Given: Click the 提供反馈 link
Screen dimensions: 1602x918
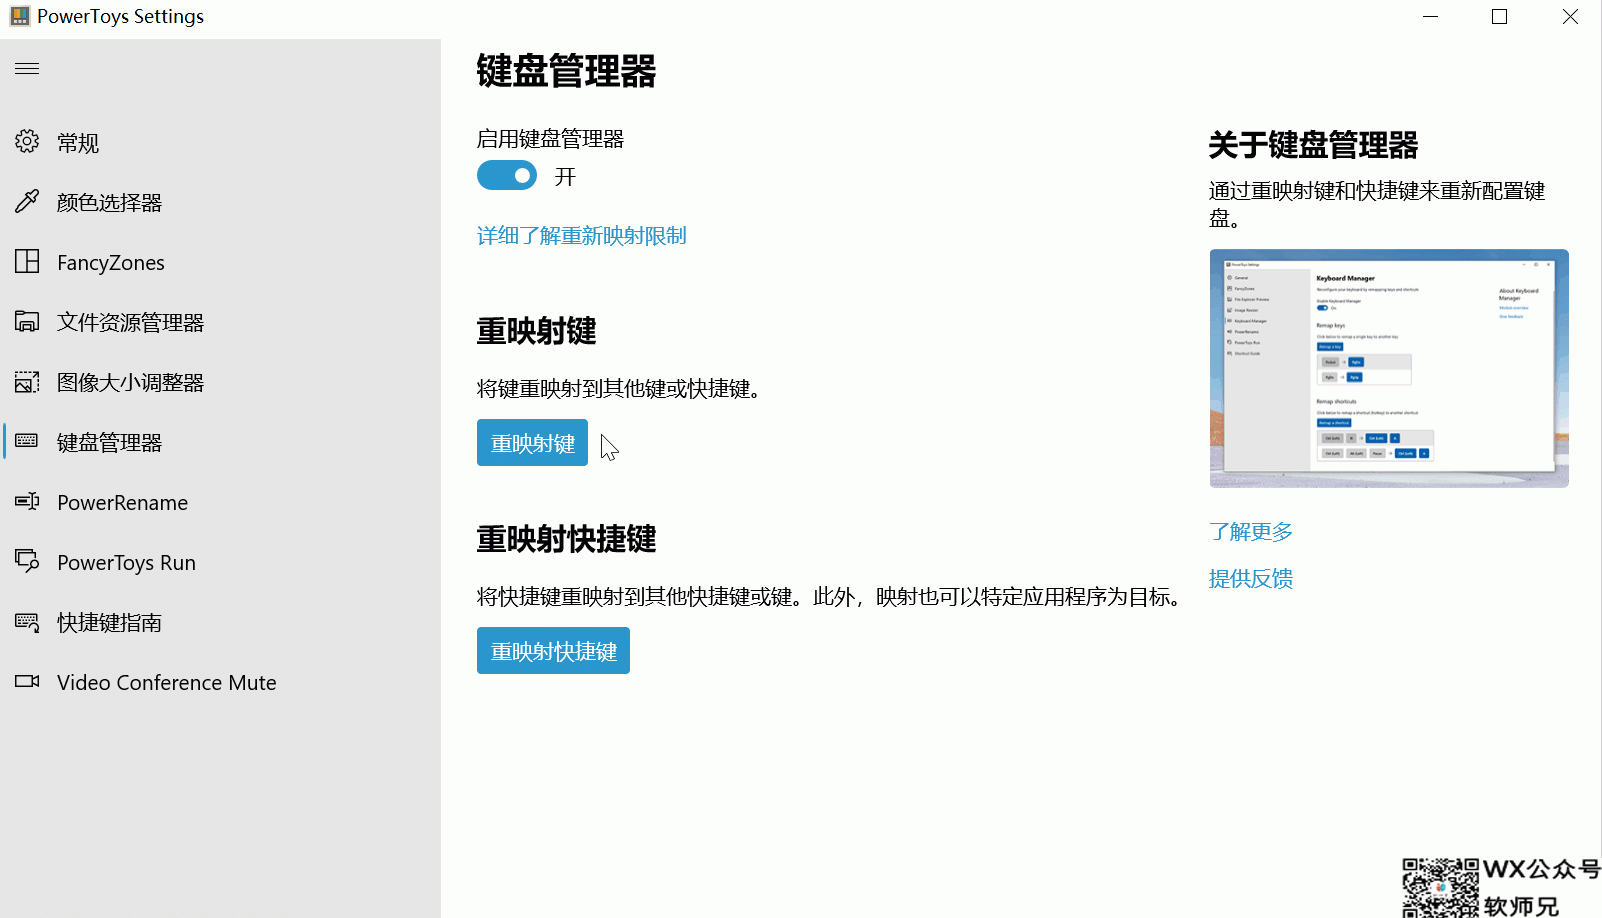Looking at the screenshot, I should pyautogui.click(x=1251, y=579).
